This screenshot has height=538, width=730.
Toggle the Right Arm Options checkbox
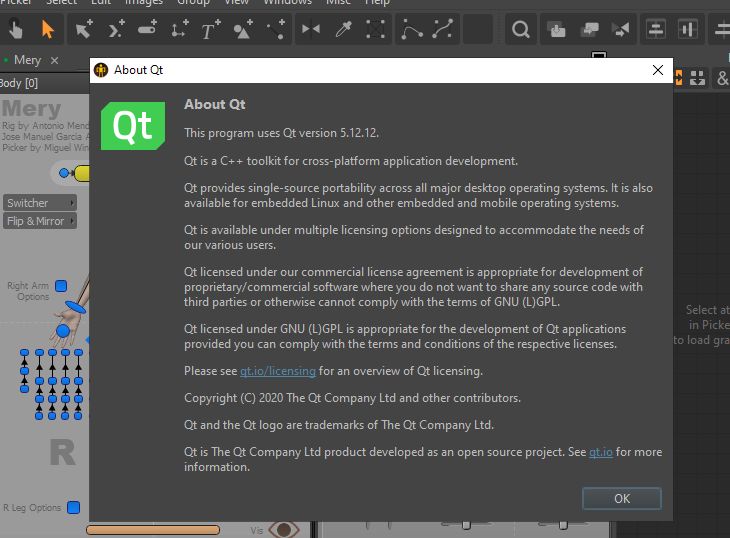click(x=61, y=286)
